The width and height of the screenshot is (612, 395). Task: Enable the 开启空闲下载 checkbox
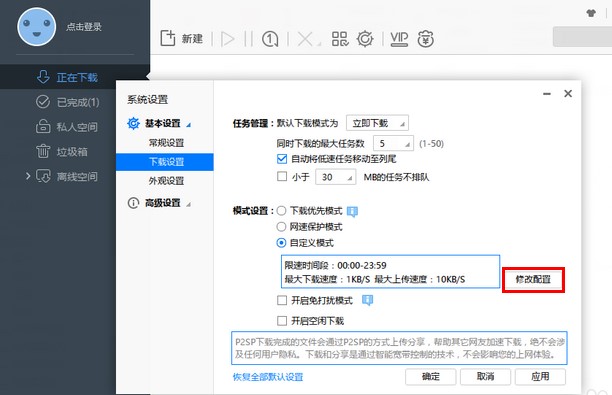tap(282, 321)
